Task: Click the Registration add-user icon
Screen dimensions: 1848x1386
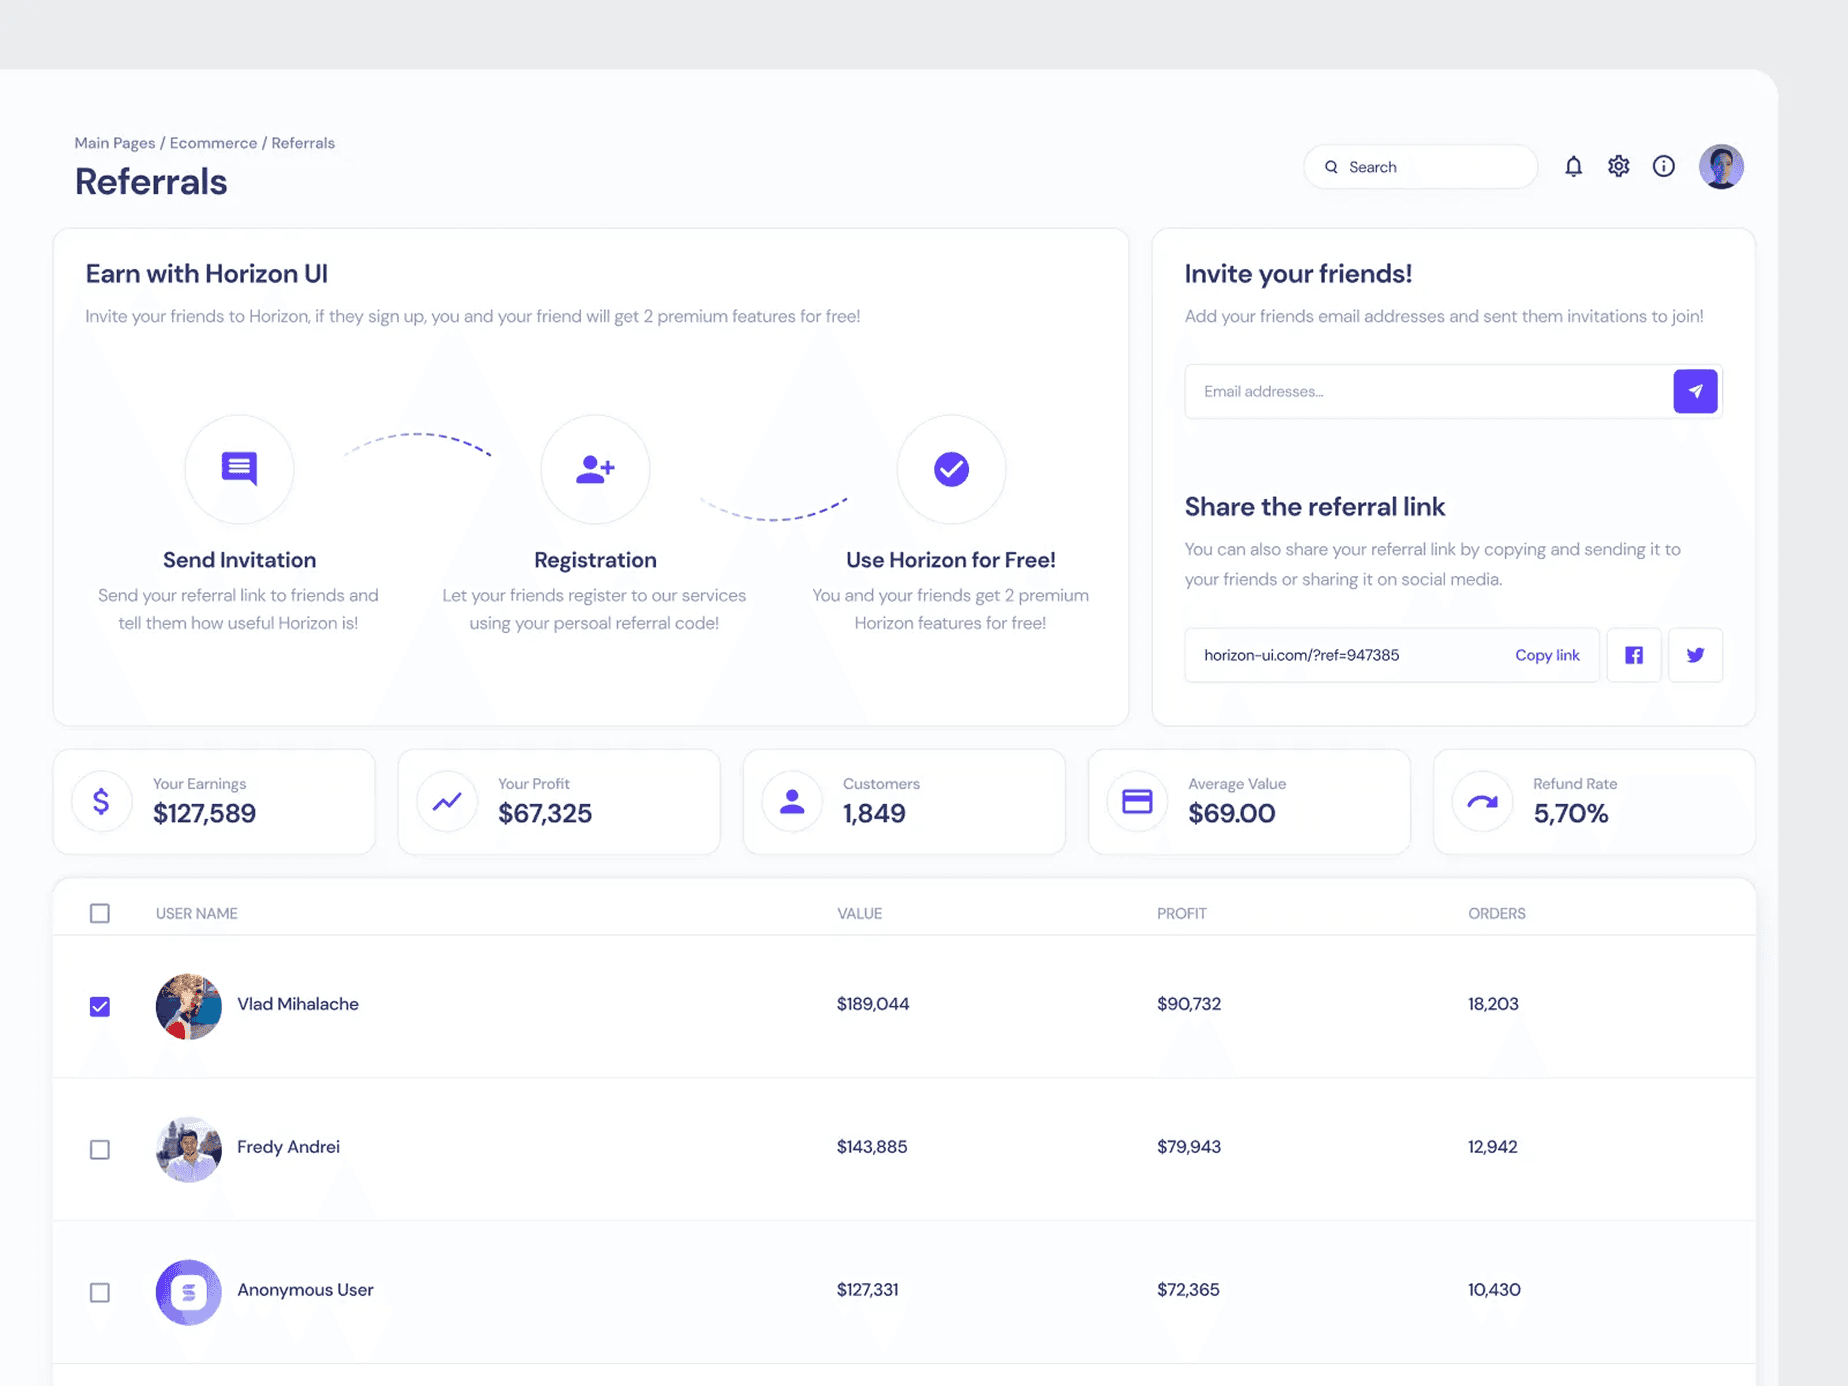Action: (595, 469)
